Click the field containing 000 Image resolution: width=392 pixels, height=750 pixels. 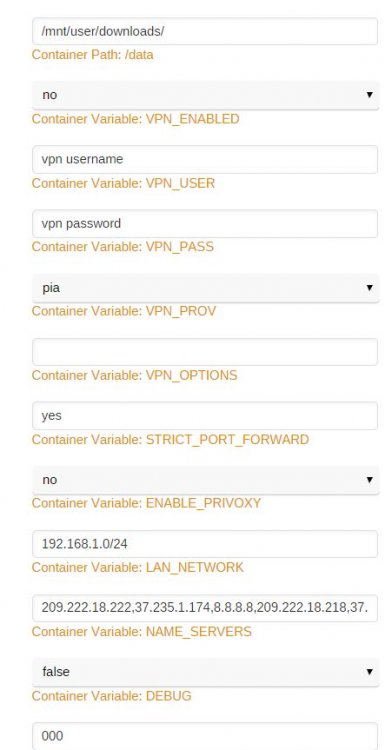click(x=205, y=736)
